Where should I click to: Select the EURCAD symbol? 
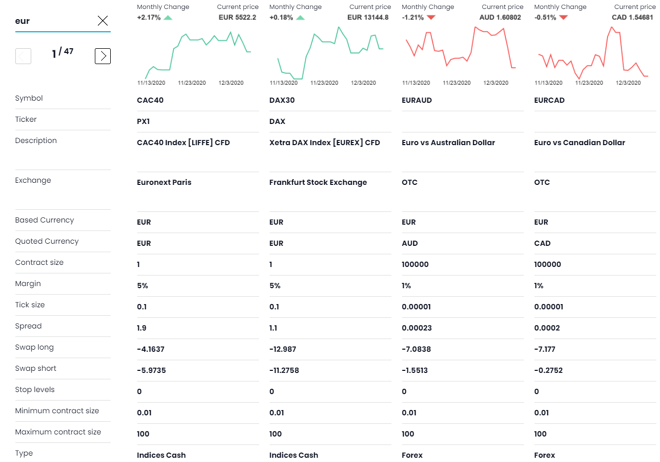tap(549, 100)
